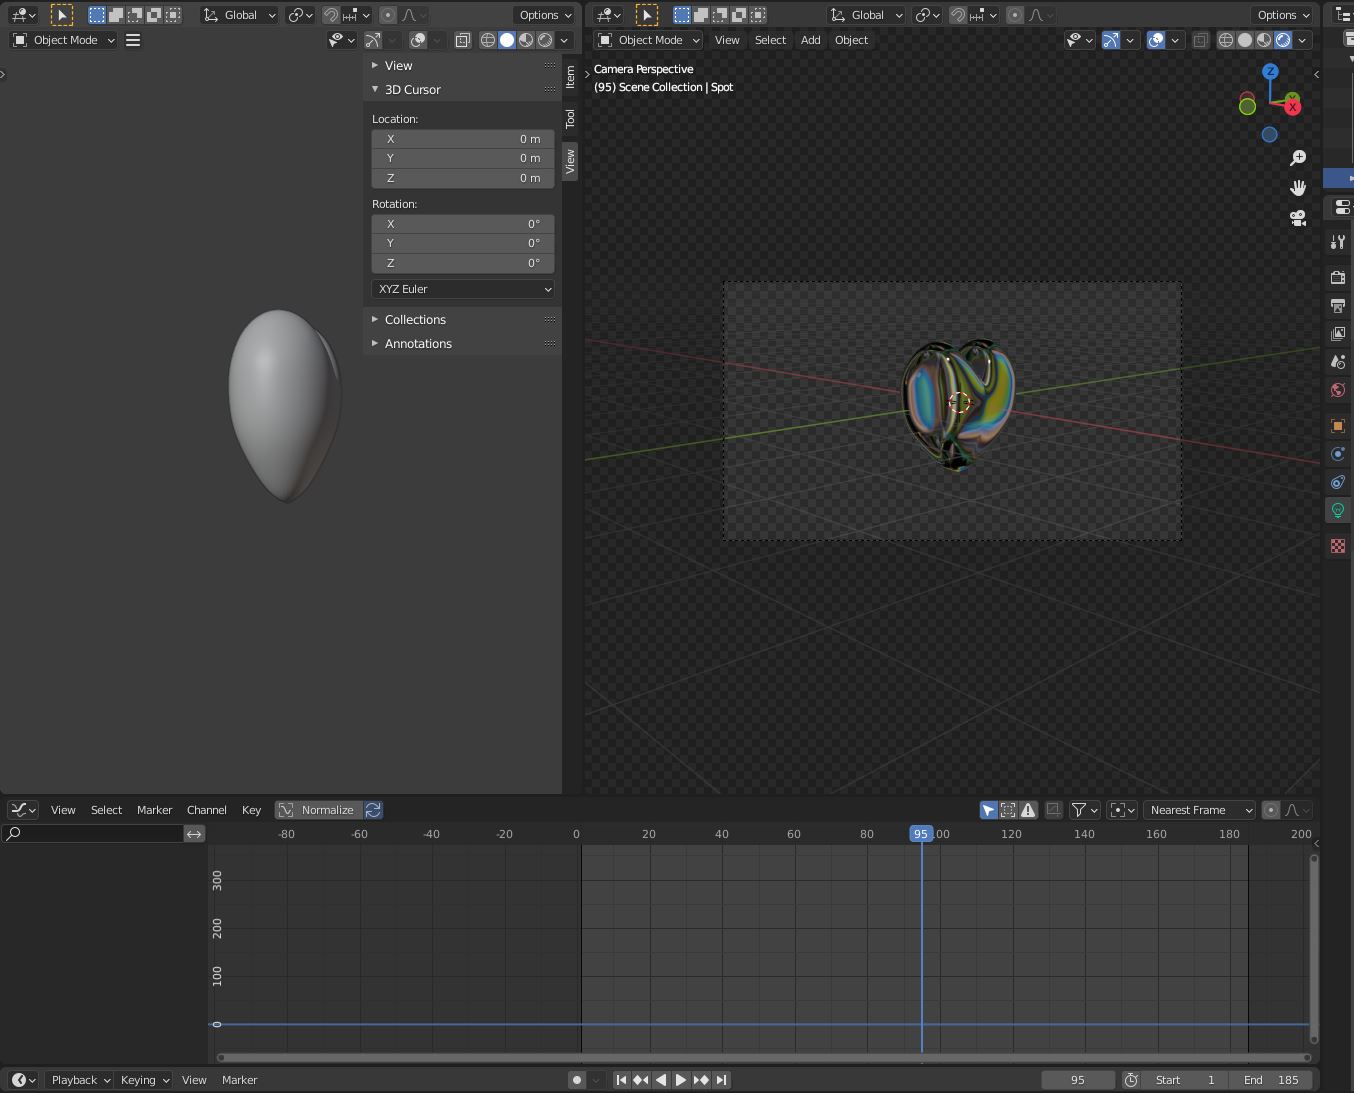Toggle the Normalize button in graph editor
The image size is (1354, 1093).
point(318,810)
